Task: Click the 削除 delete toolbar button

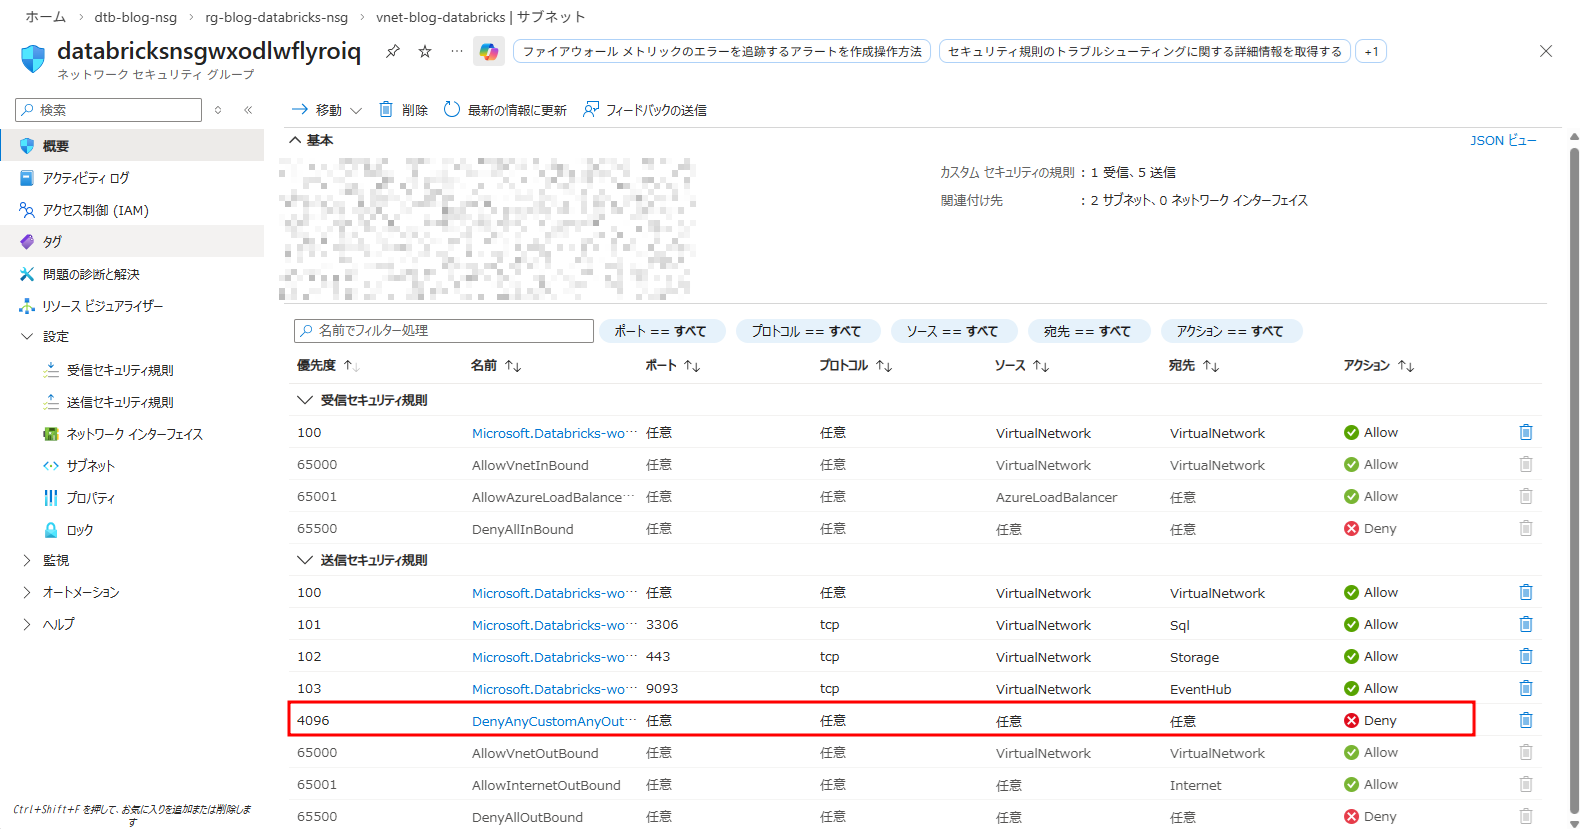Action: click(x=403, y=110)
